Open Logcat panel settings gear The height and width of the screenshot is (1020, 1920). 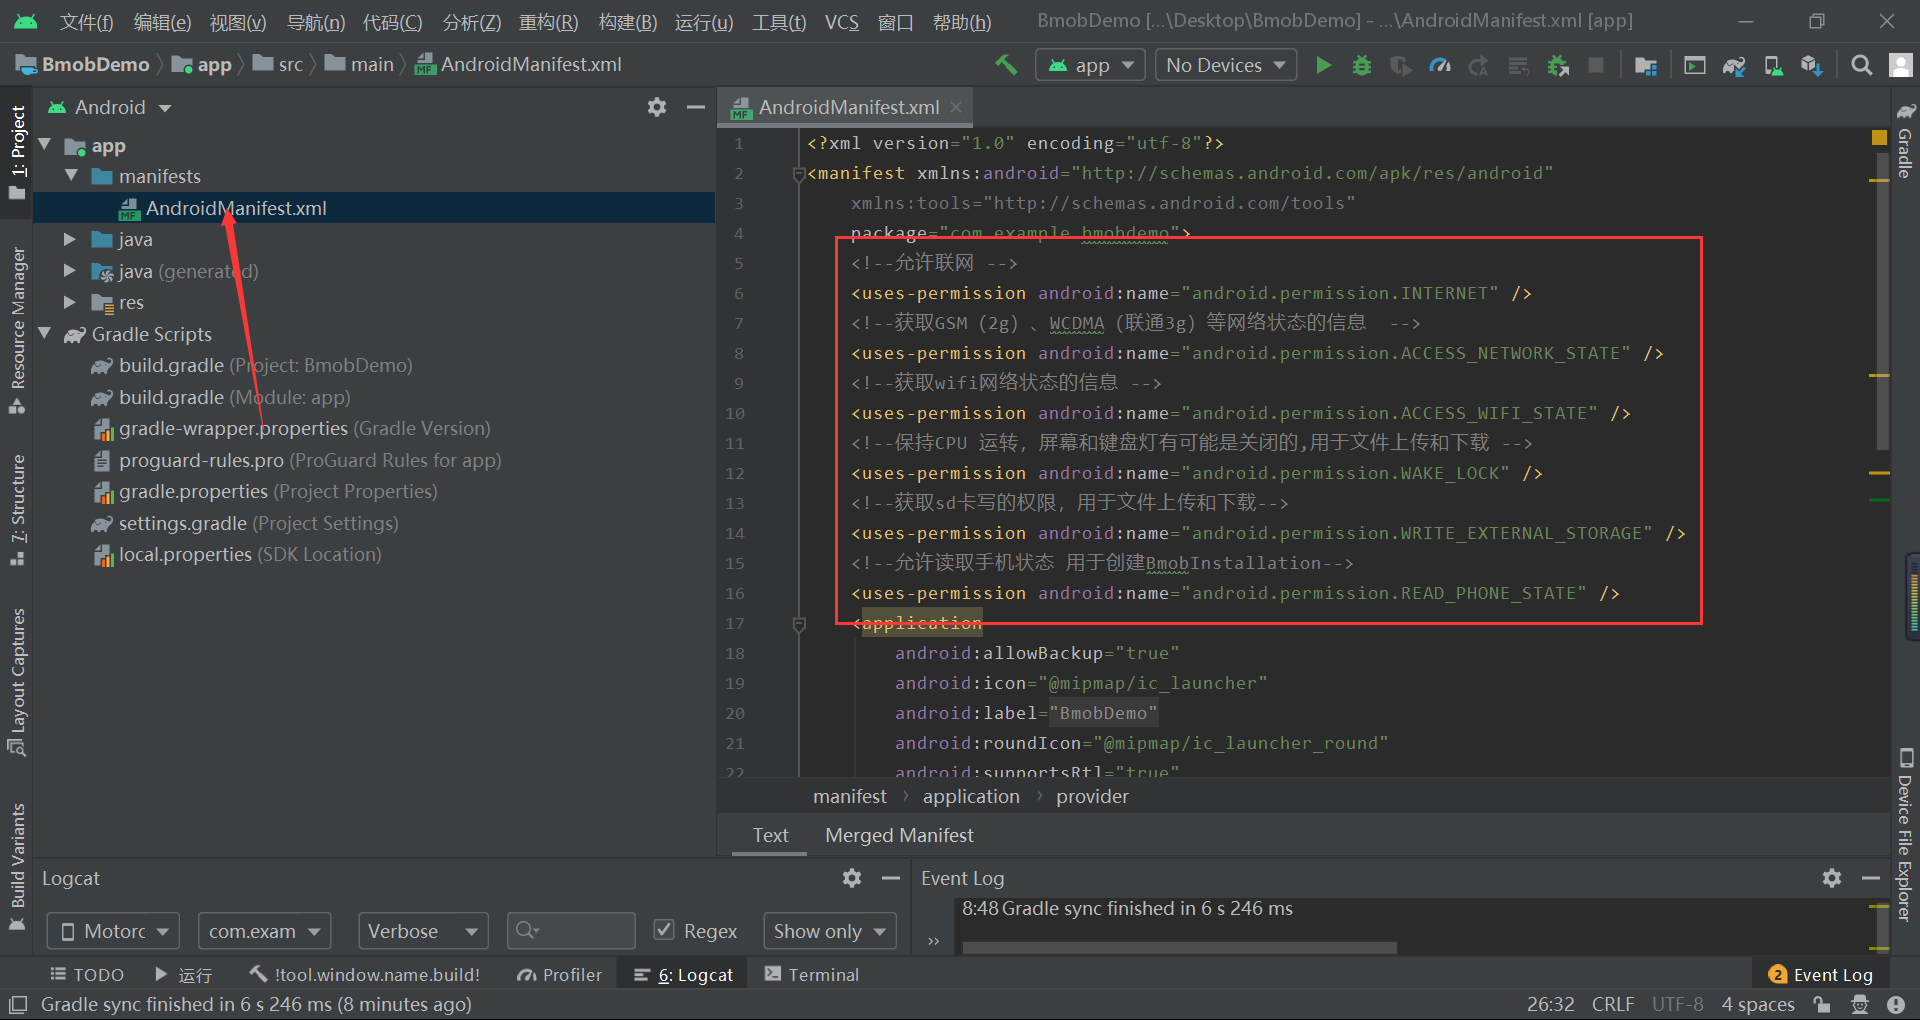851,878
